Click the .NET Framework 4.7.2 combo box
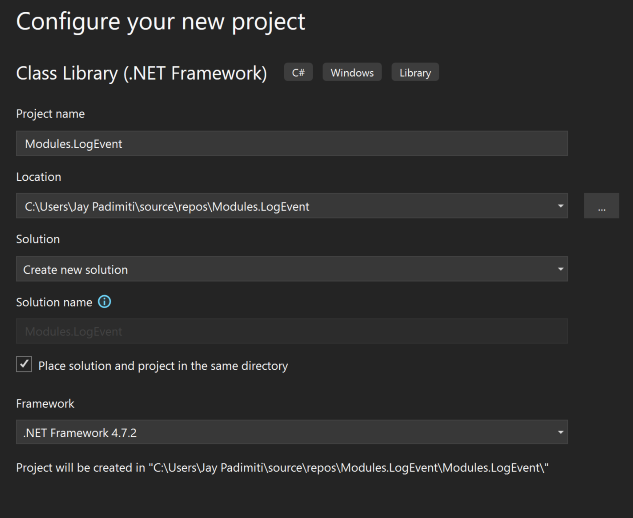This screenshot has height=518, width=633. 292,432
